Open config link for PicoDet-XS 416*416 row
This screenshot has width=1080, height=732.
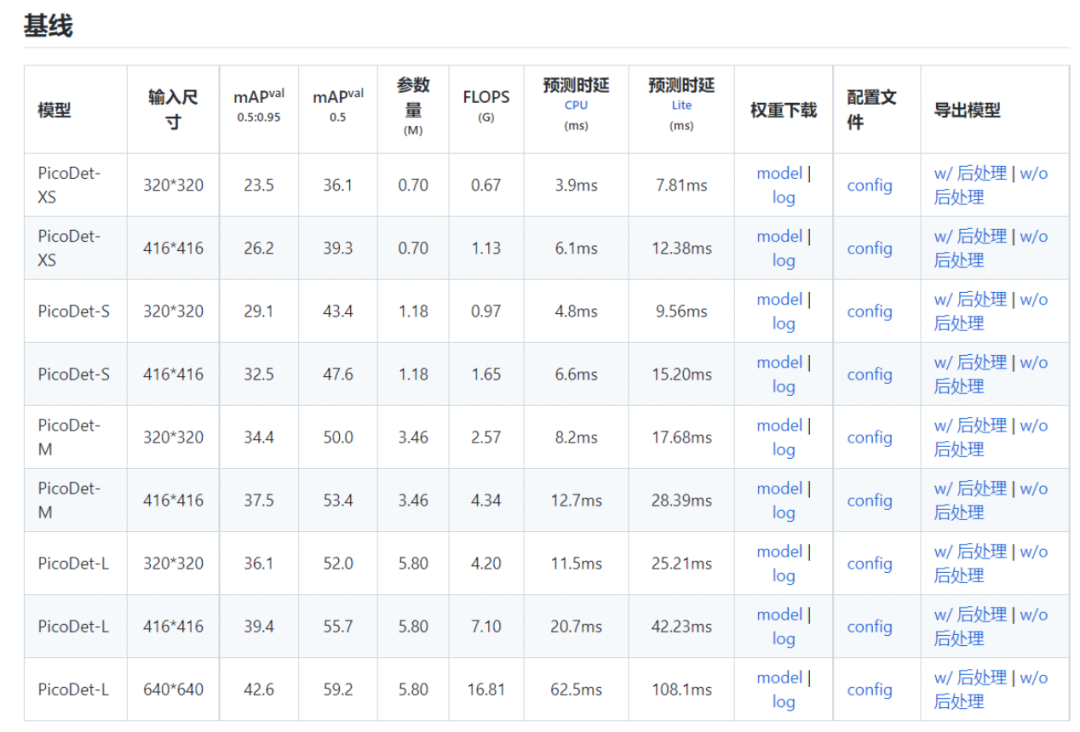tap(869, 249)
